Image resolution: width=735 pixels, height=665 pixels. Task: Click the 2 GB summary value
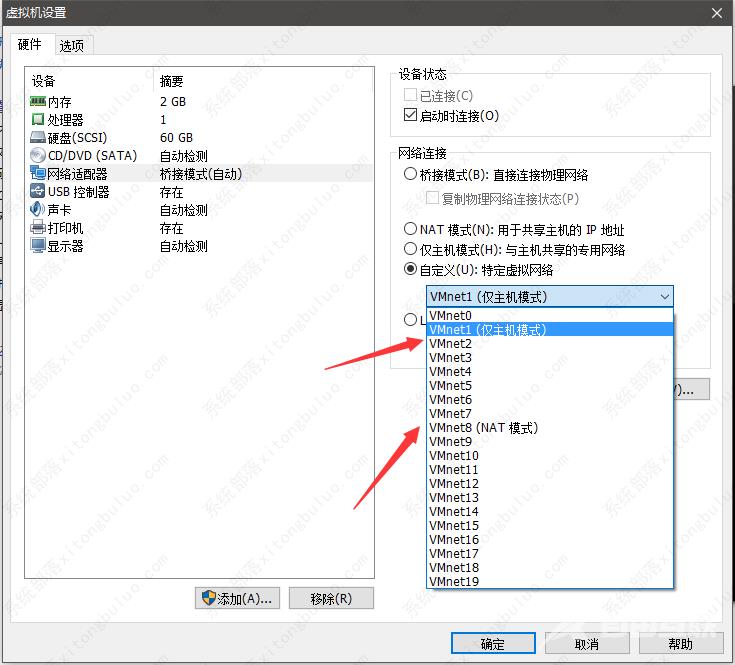173,101
